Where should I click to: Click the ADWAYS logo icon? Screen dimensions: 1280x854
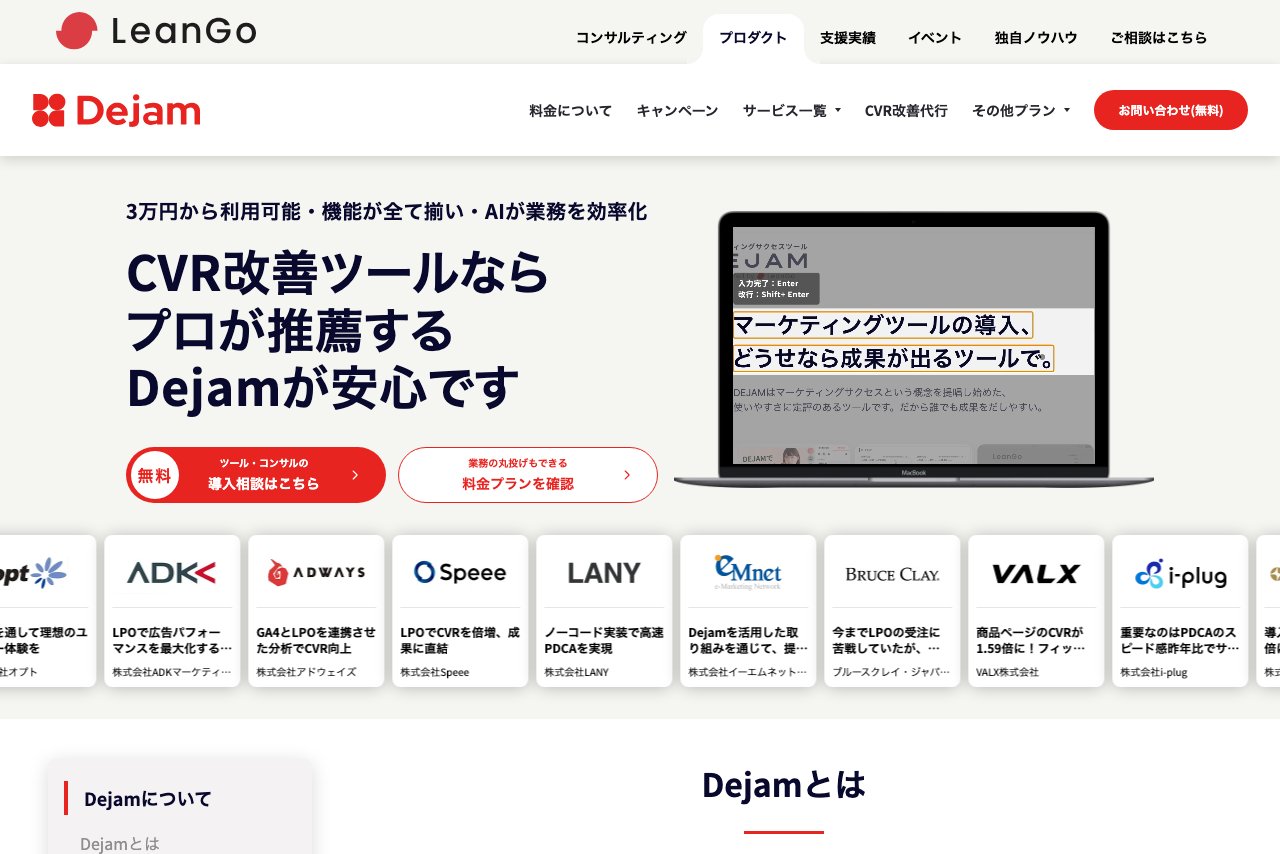point(316,573)
